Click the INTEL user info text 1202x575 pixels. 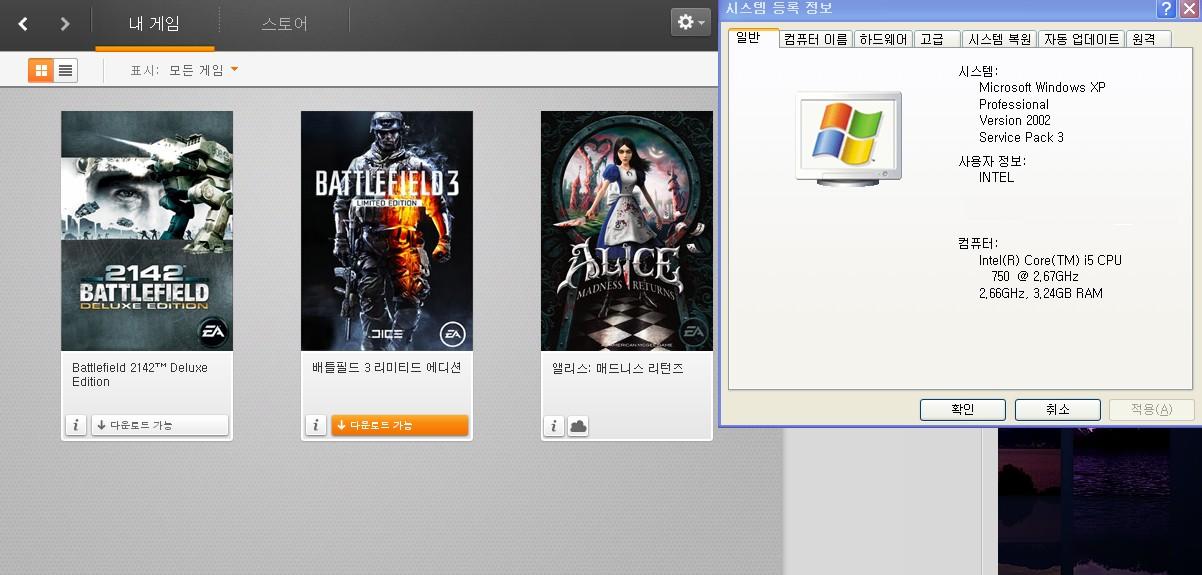[996, 177]
